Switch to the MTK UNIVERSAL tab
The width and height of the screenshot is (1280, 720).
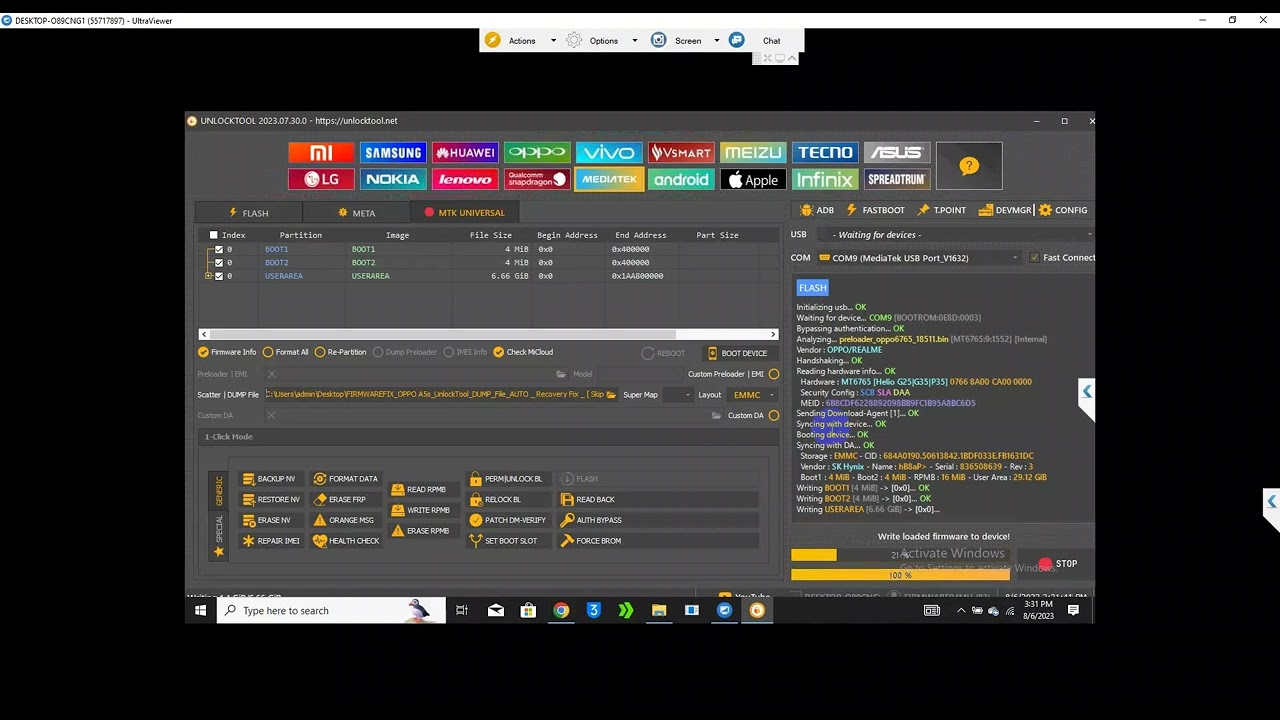(x=465, y=213)
